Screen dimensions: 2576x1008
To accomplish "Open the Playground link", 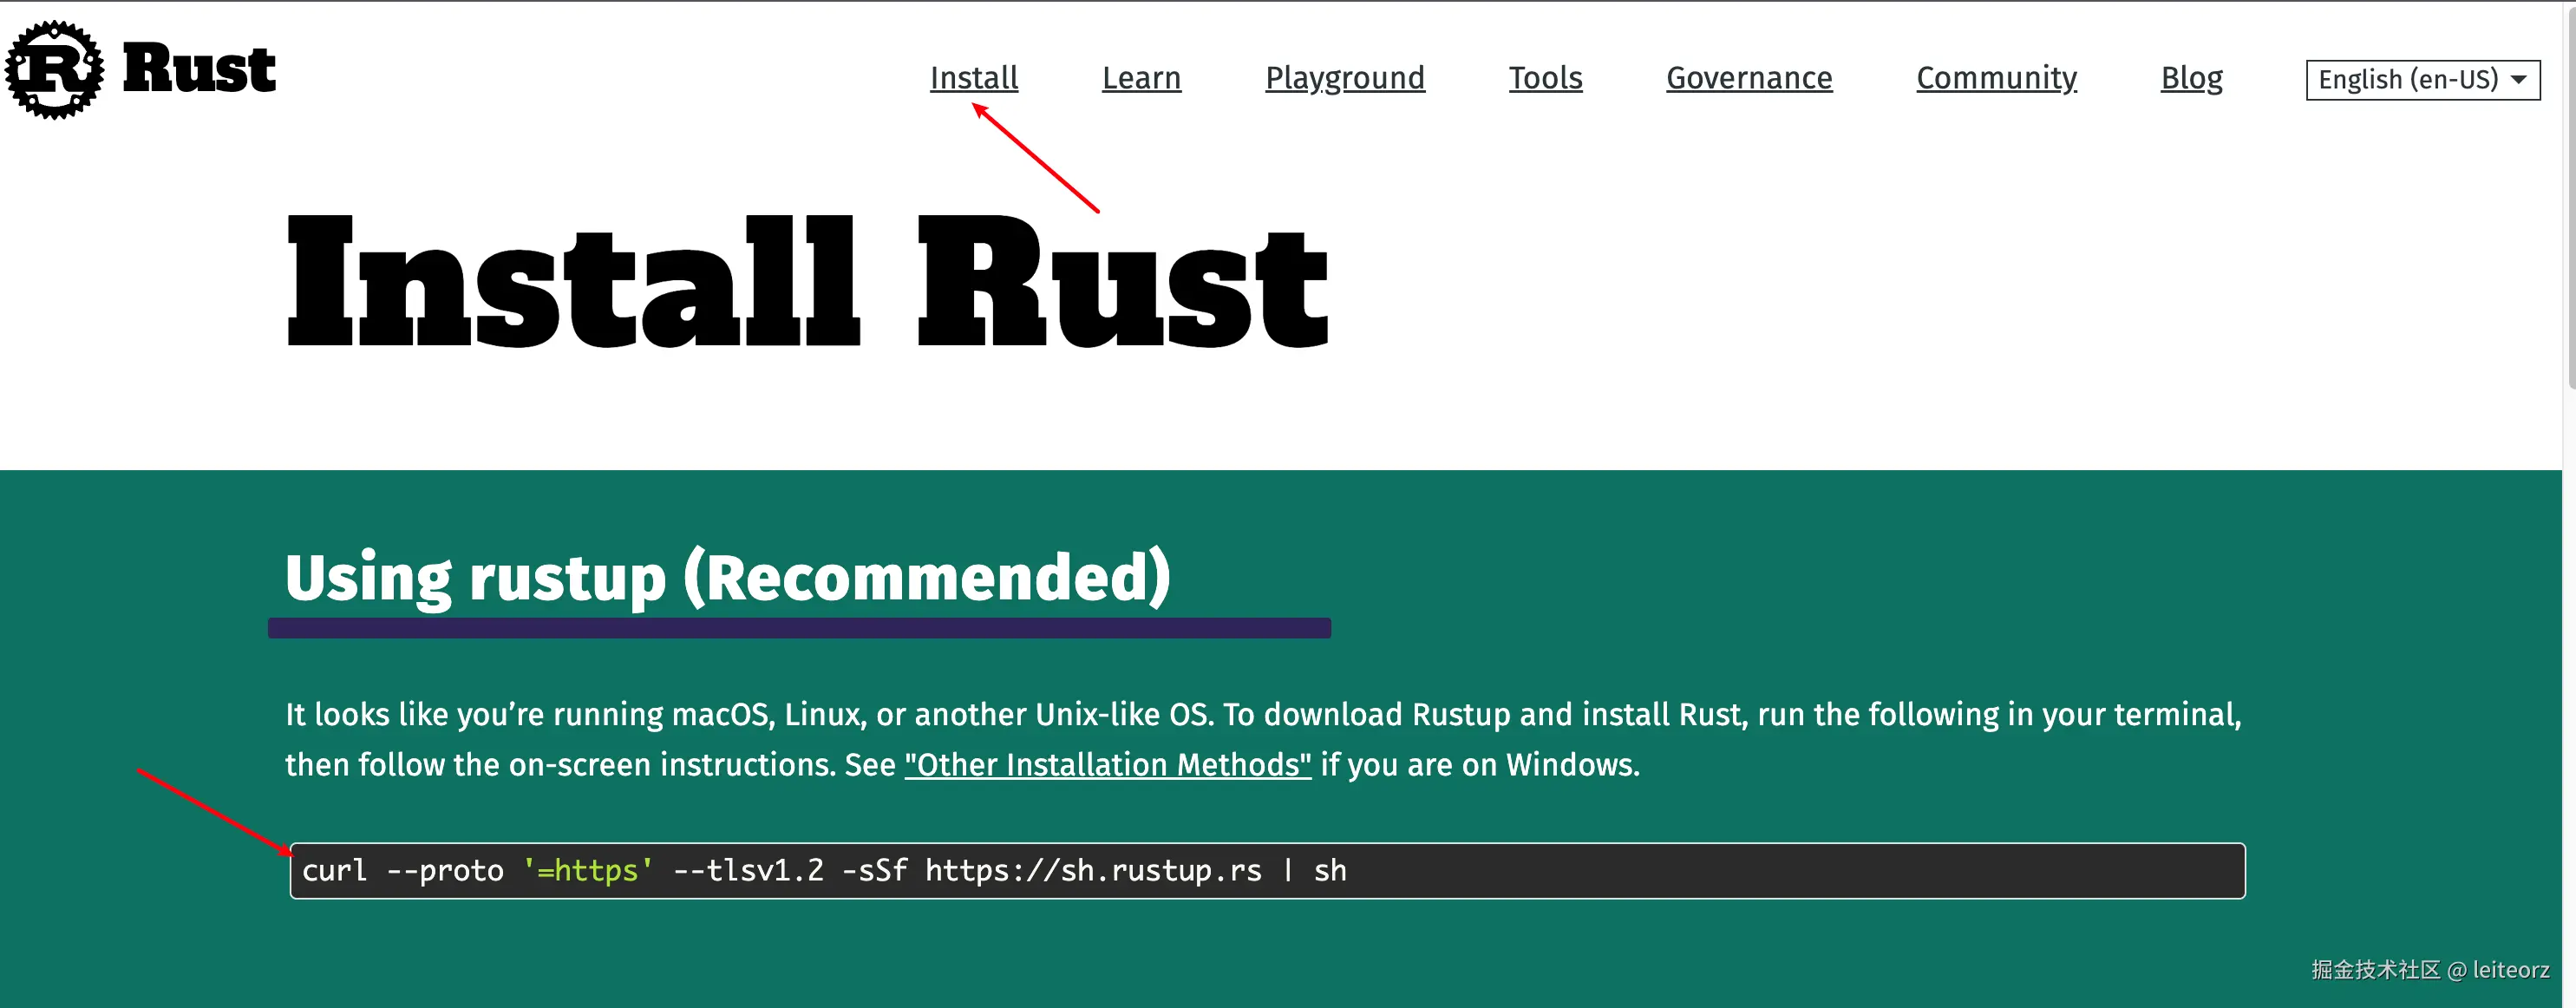I will point(1344,78).
